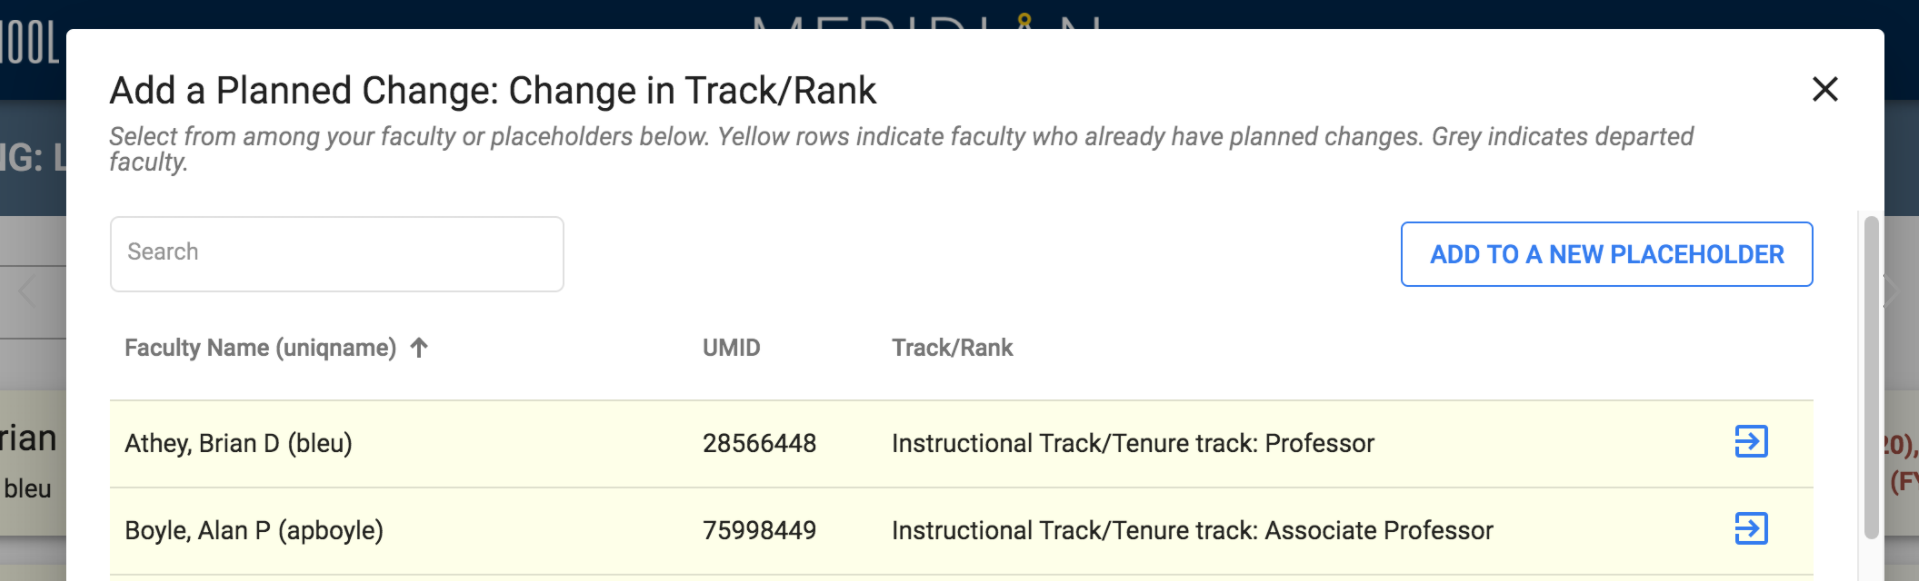Select Boyle, Alan P using row arrow icon
1919x581 pixels.
pos(1751,528)
